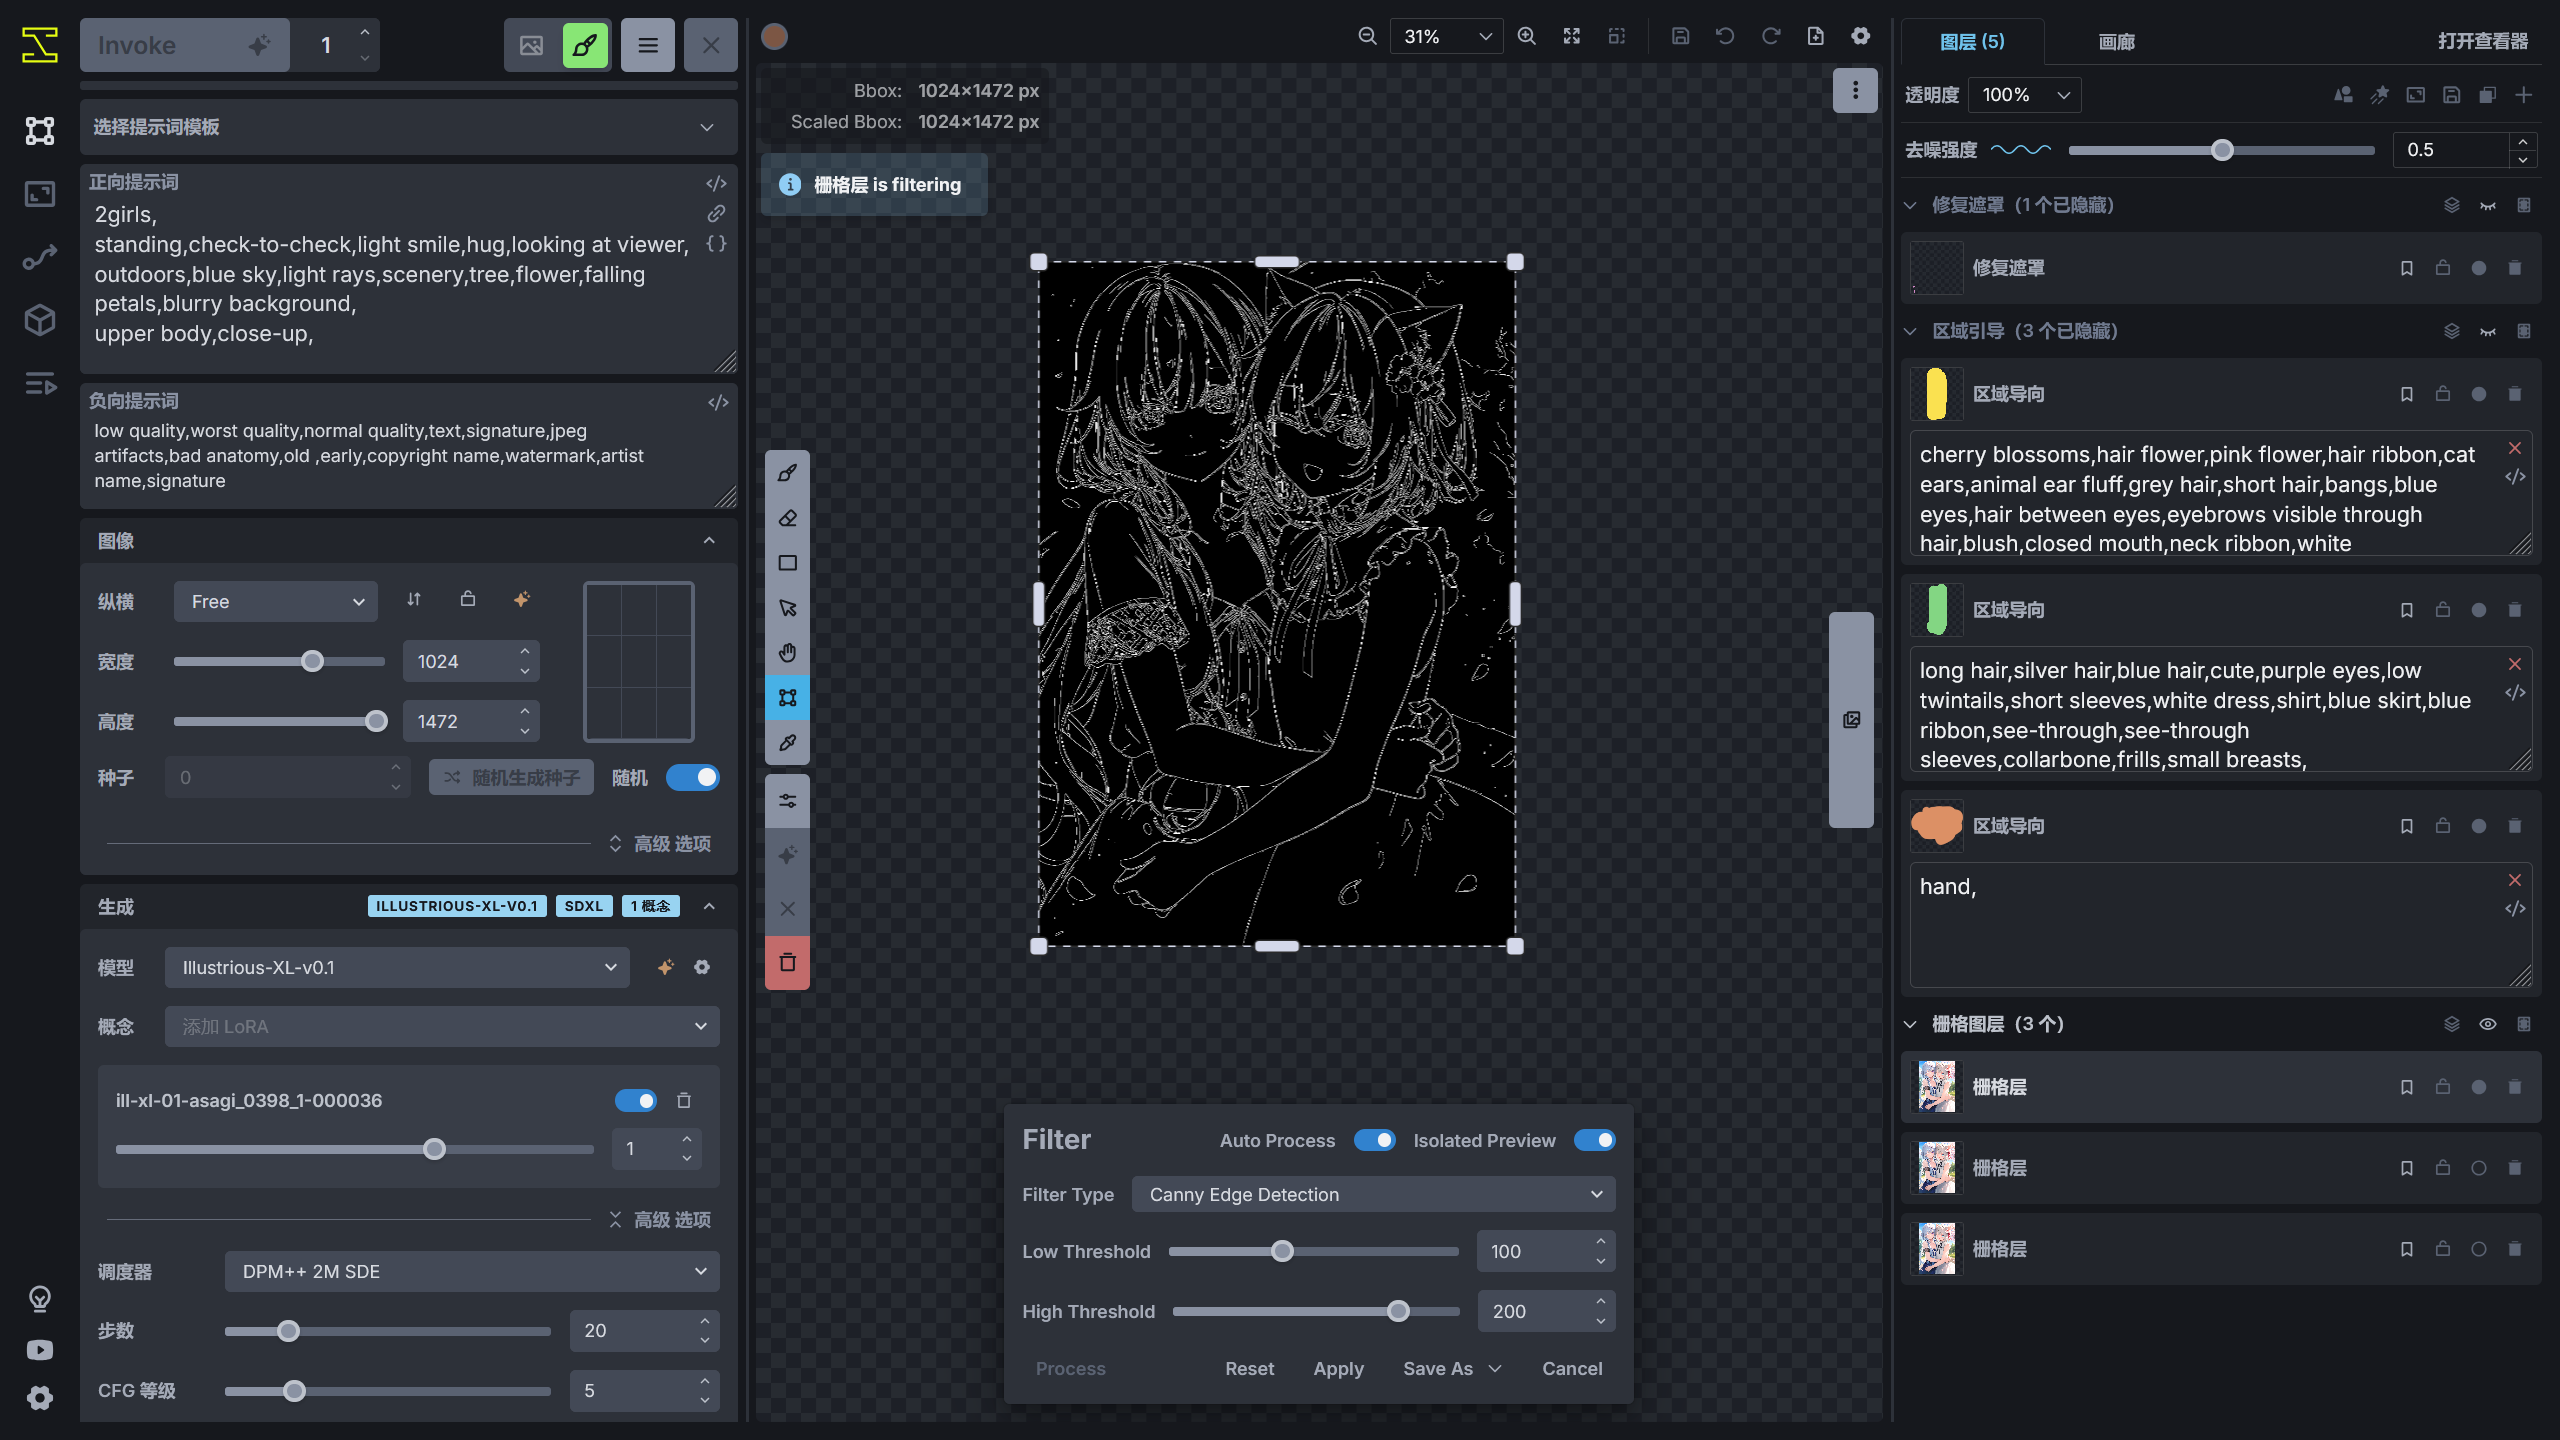Select the brush tool in canvas toolbar
This screenshot has height=1440, width=2560.
pos(787,473)
